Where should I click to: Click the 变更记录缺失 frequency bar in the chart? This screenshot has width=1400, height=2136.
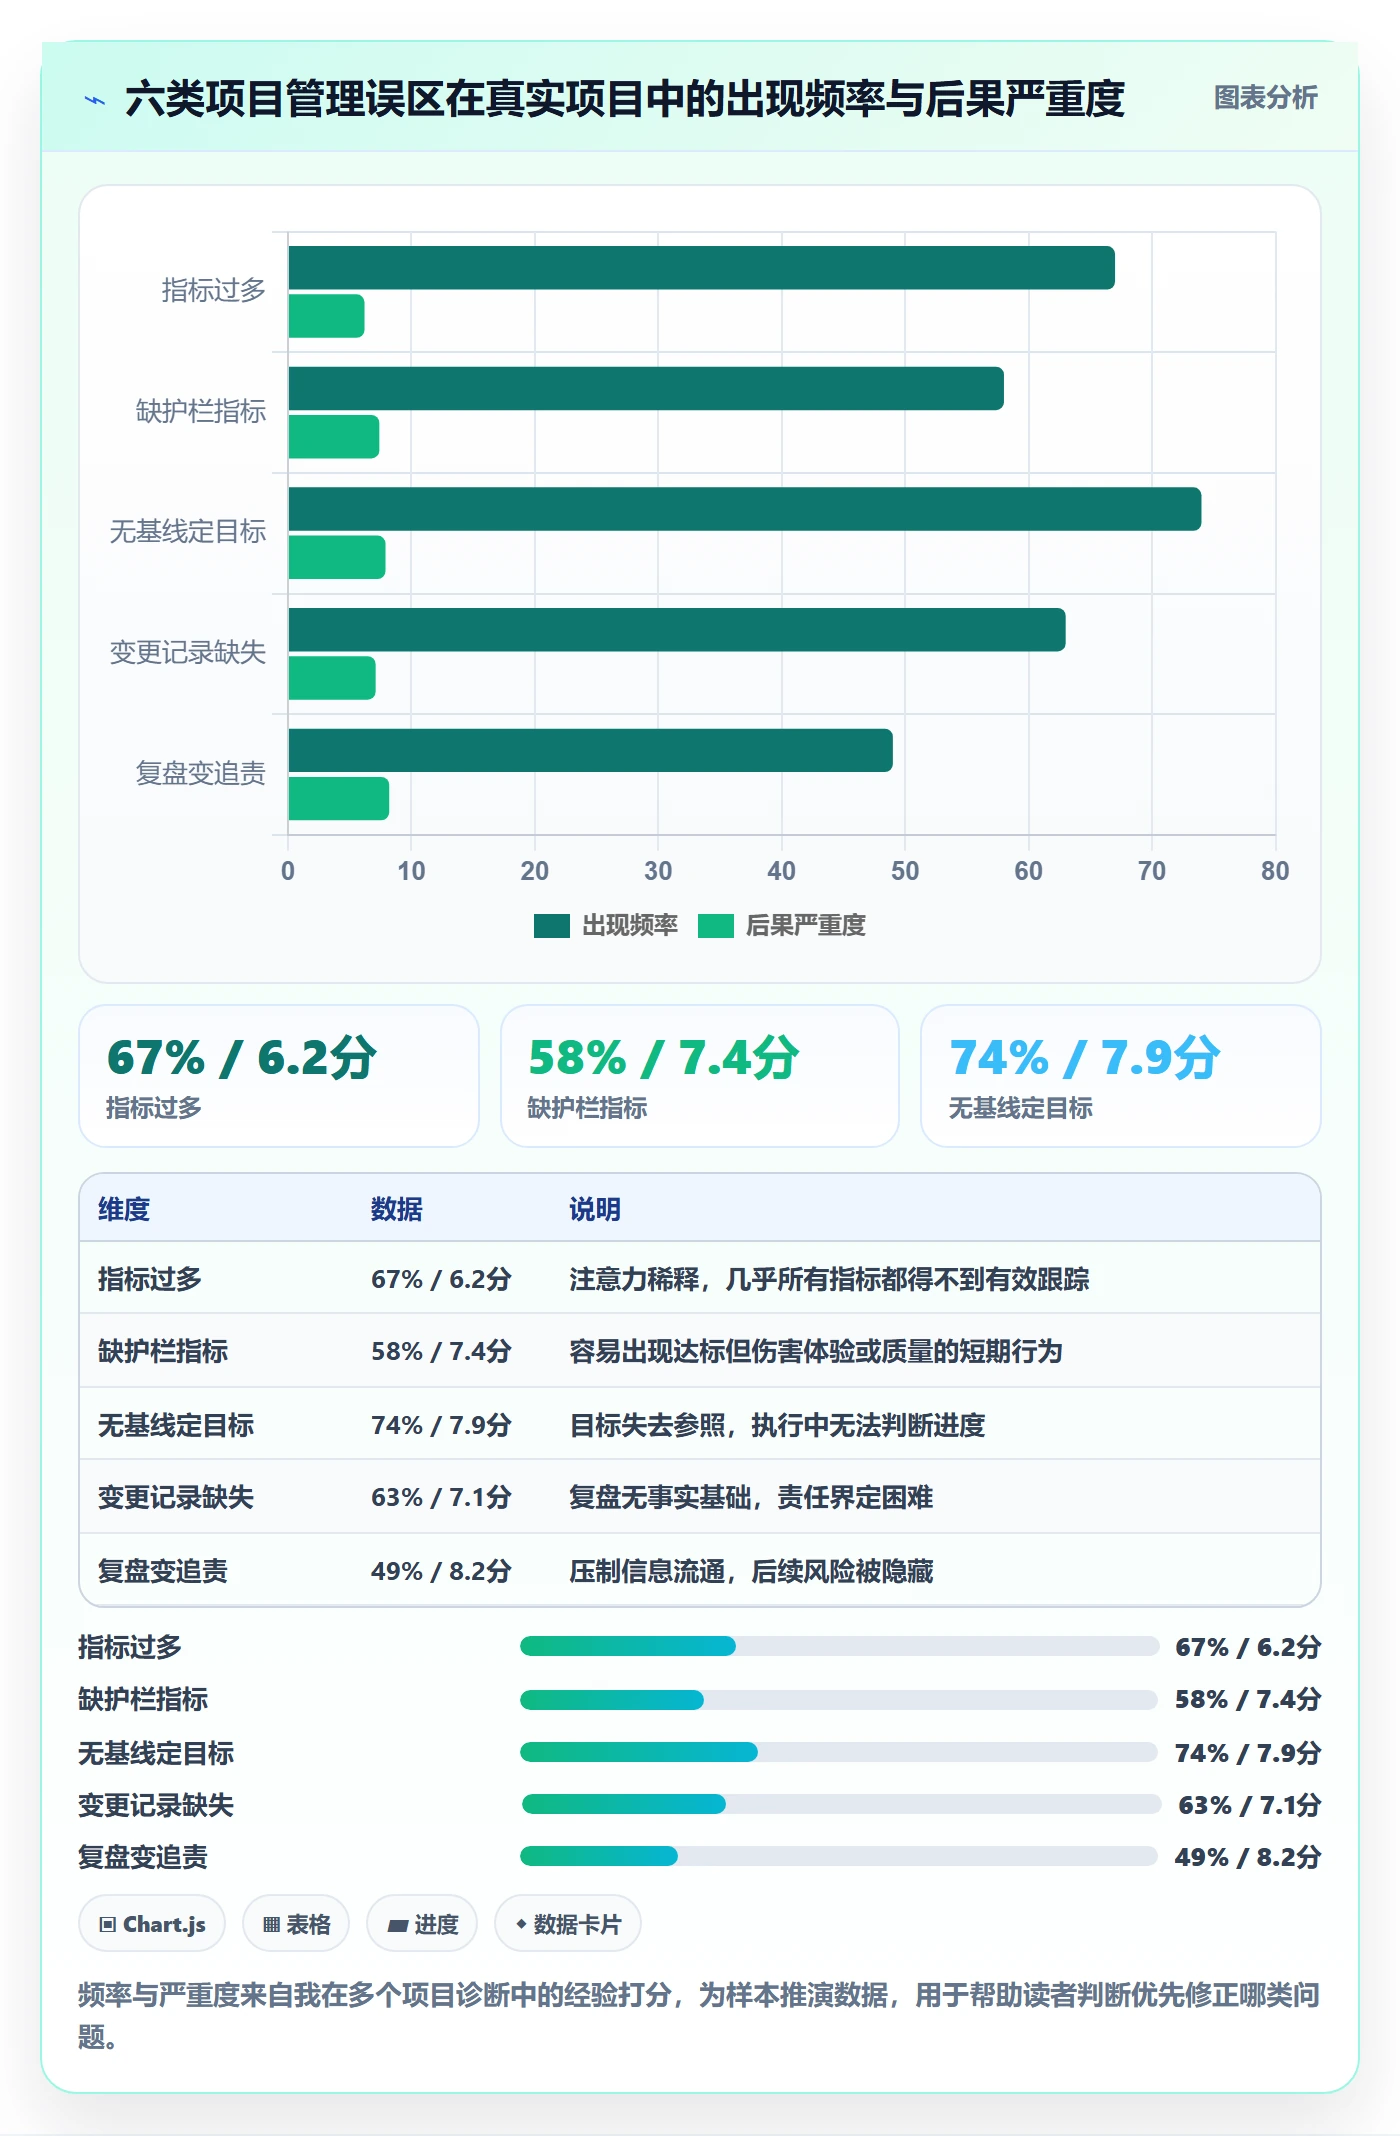pos(677,630)
